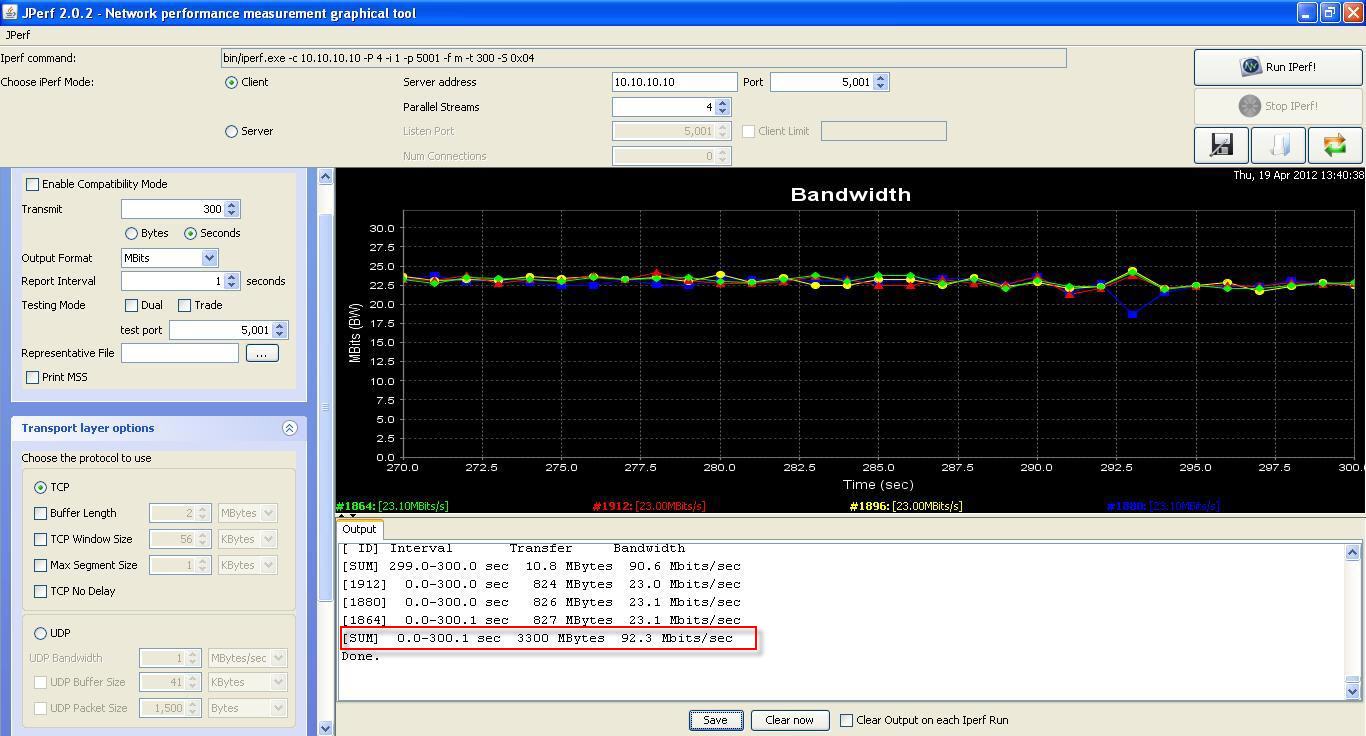Click the Representative File browse button
Image resolution: width=1366 pixels, height=736 pixels.
click(262, 353)
